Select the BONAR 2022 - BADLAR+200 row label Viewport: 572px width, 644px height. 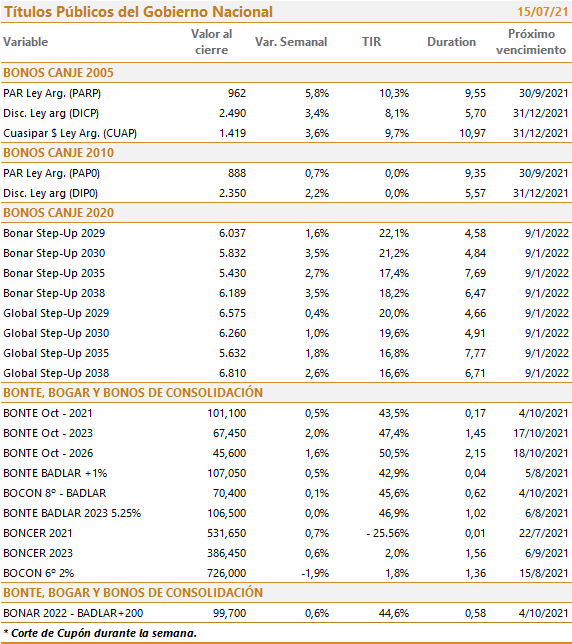[x=73, y=613]
